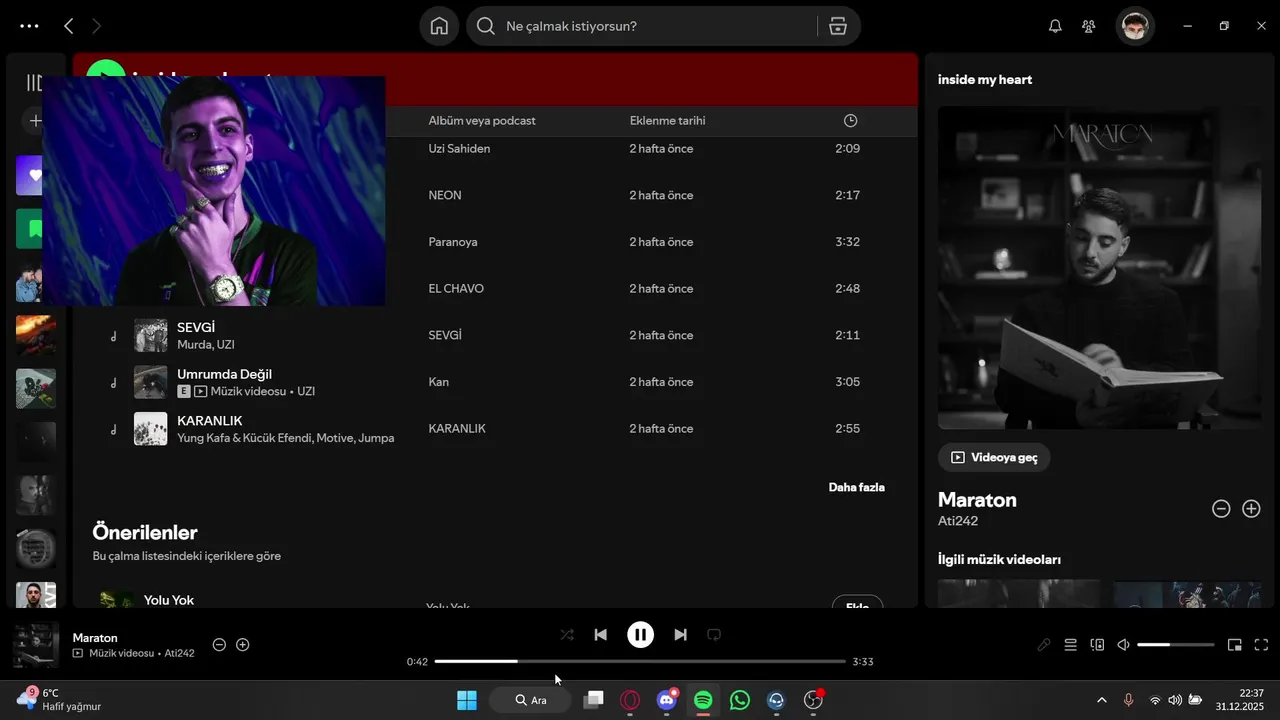Go to Spotify Home

tap(439, 26)
